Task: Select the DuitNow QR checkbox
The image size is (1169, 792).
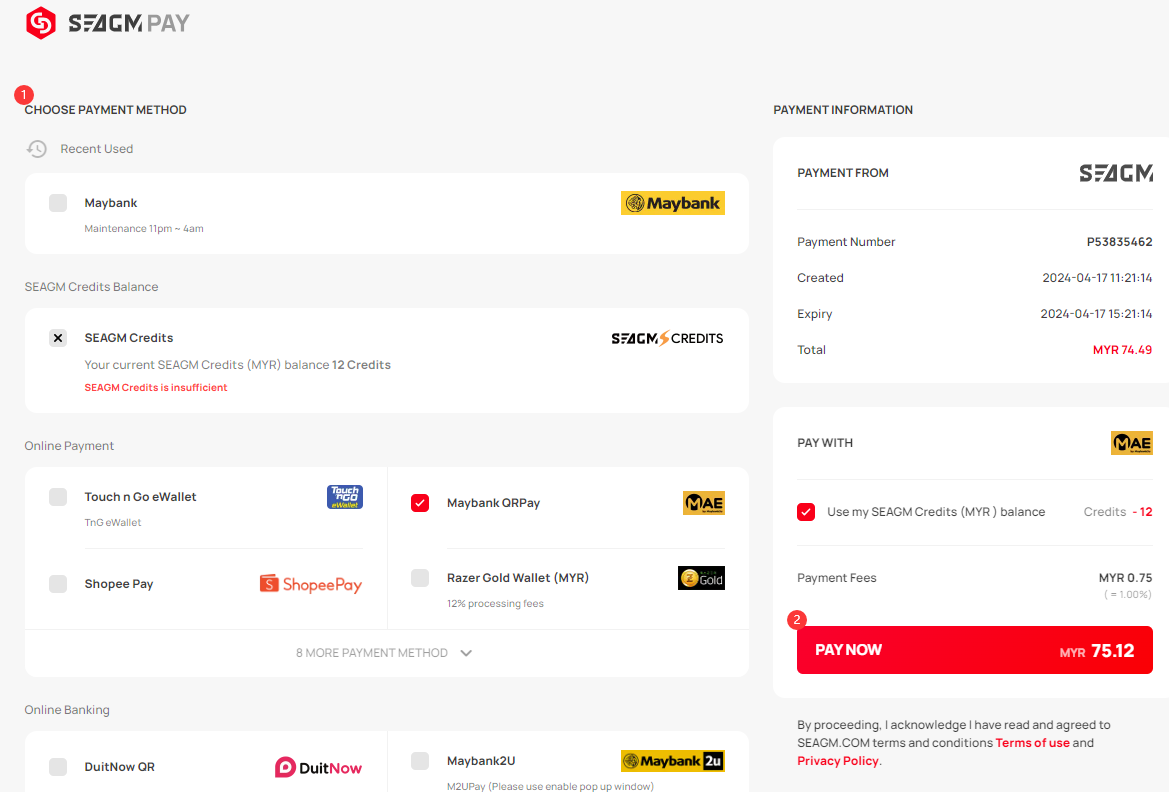Action: point(58,767)
